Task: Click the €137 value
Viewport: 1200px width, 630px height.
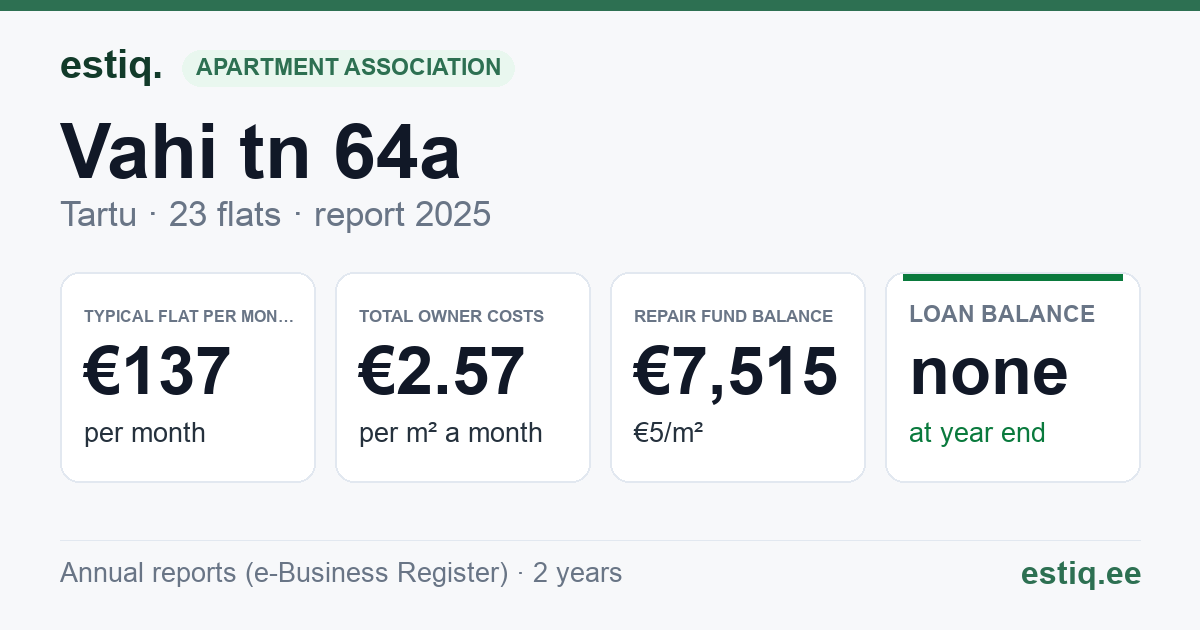Action: 158,371
